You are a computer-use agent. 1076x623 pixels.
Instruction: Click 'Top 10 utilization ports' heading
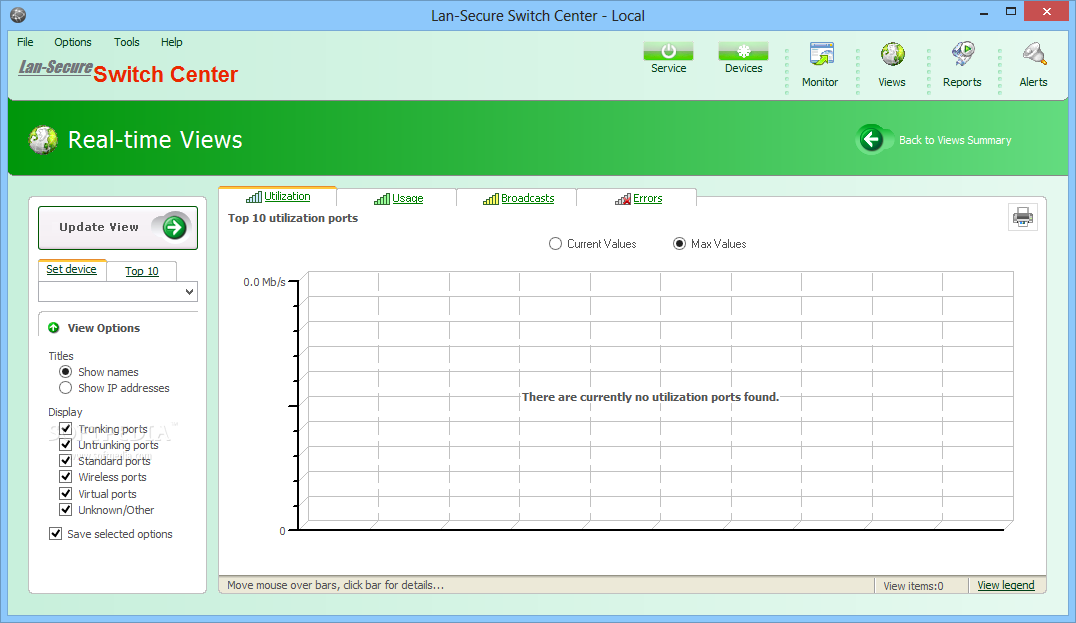293,218
